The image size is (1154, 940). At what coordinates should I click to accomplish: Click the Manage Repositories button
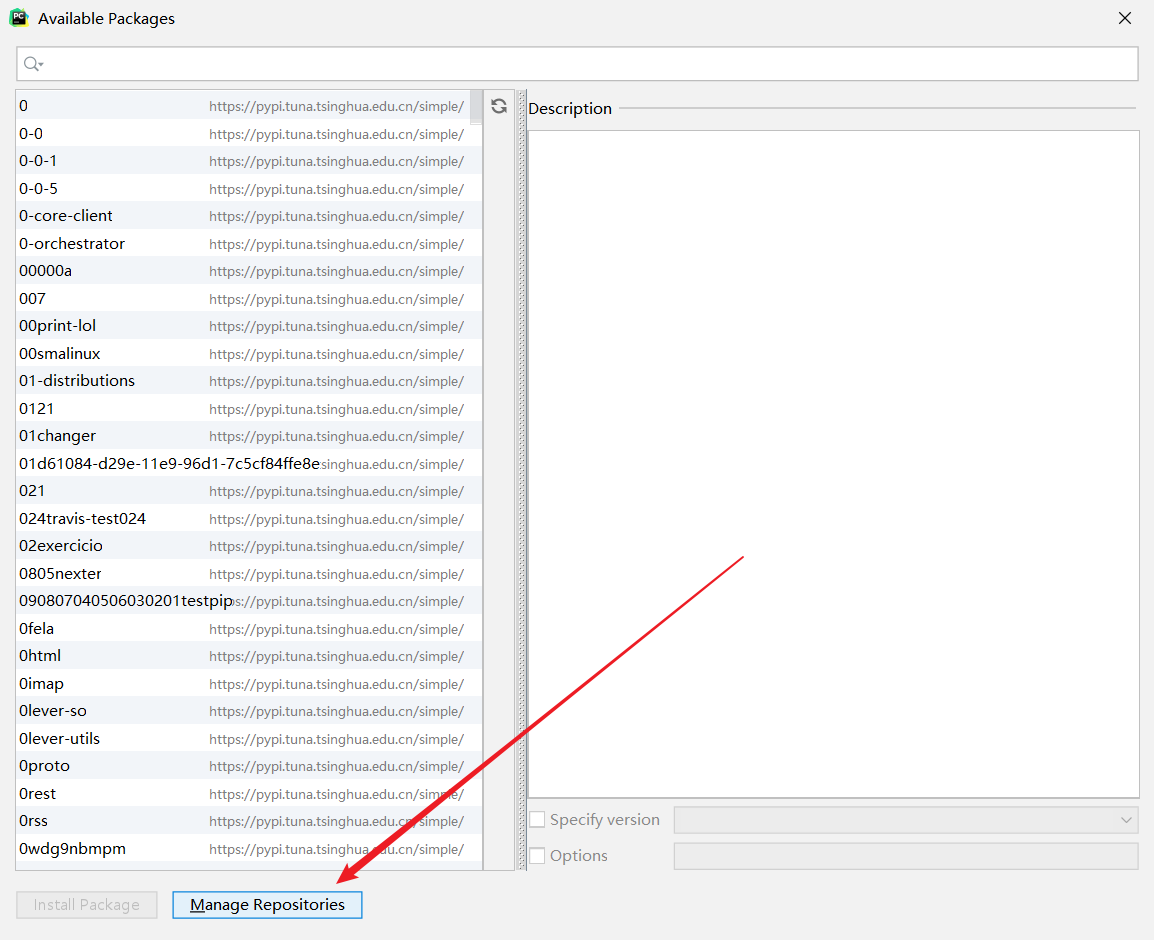(x=267, y=905)
